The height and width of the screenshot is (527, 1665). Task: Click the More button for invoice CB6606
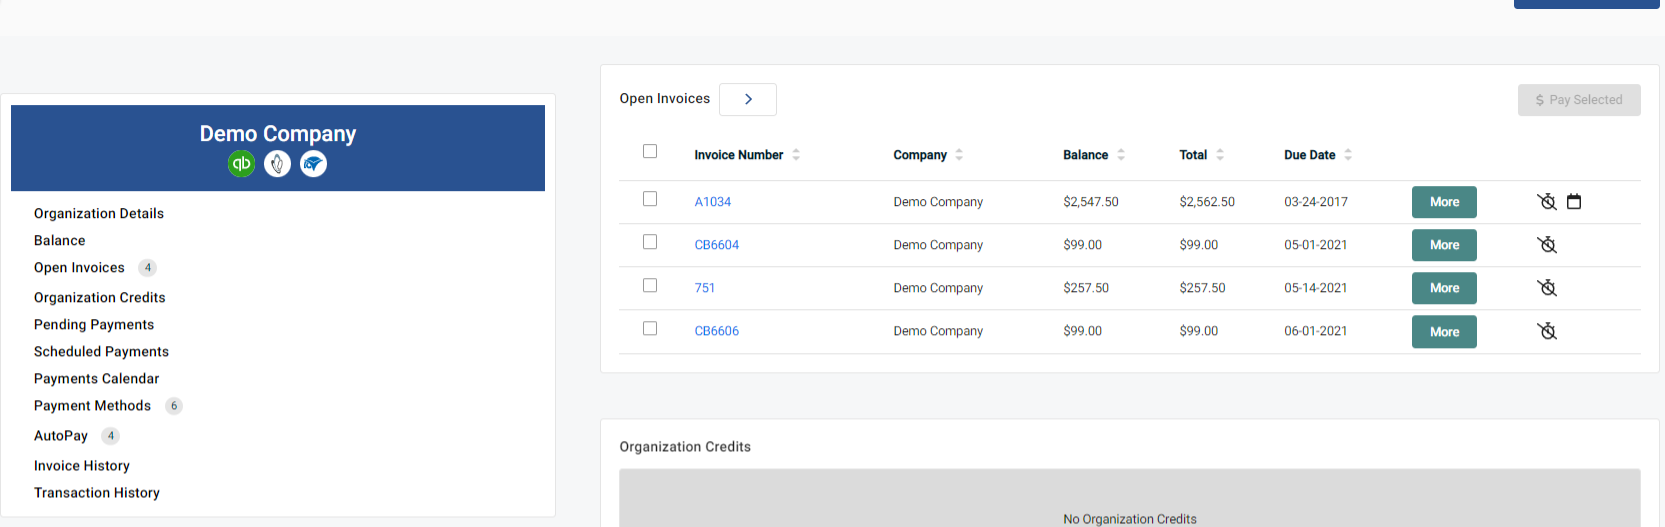(x=1443, y=332)
